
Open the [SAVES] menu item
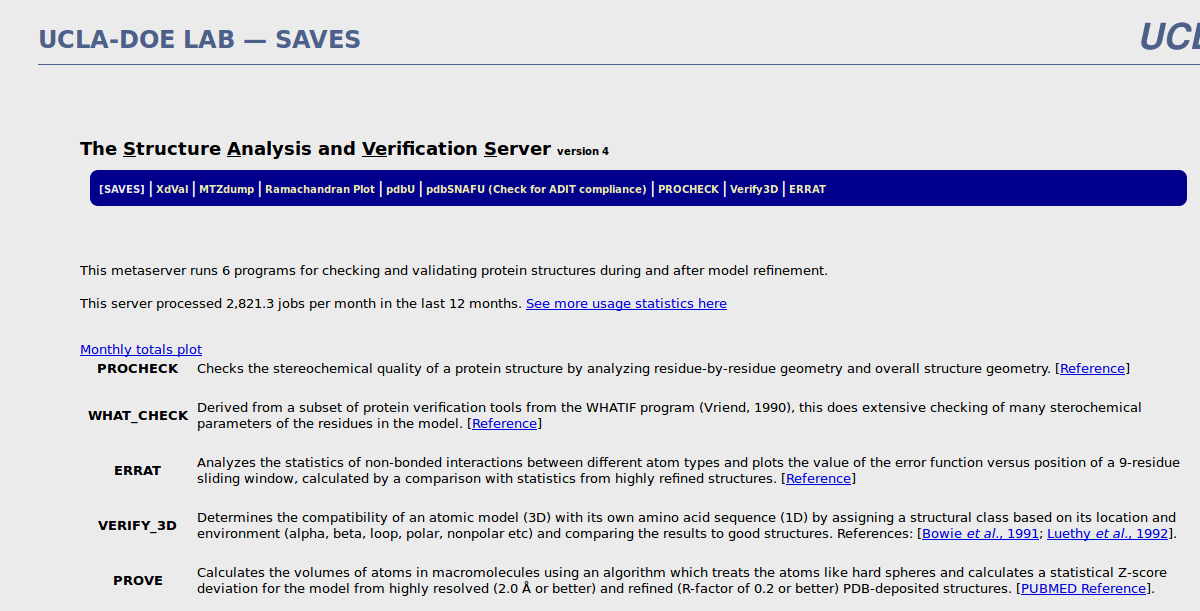(122, 189)
